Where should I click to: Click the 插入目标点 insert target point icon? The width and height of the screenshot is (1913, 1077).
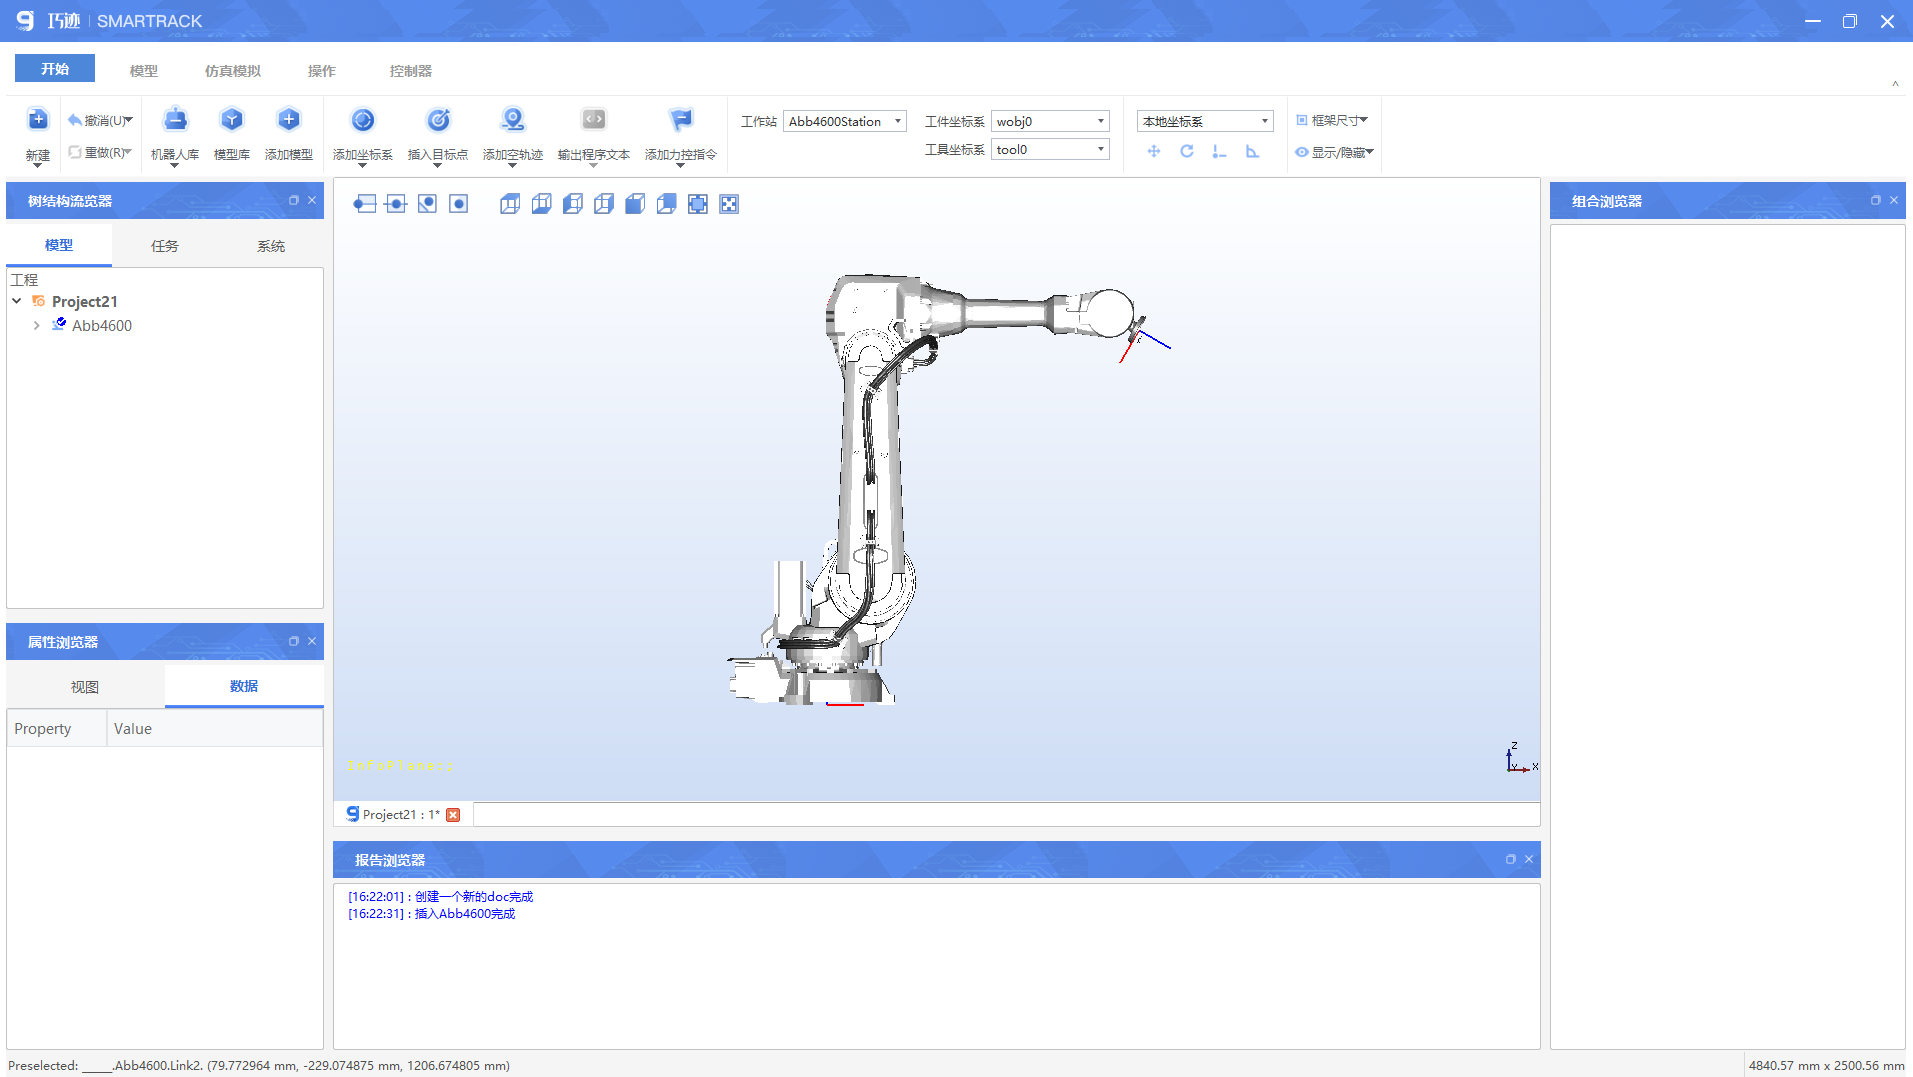[438, 120]
